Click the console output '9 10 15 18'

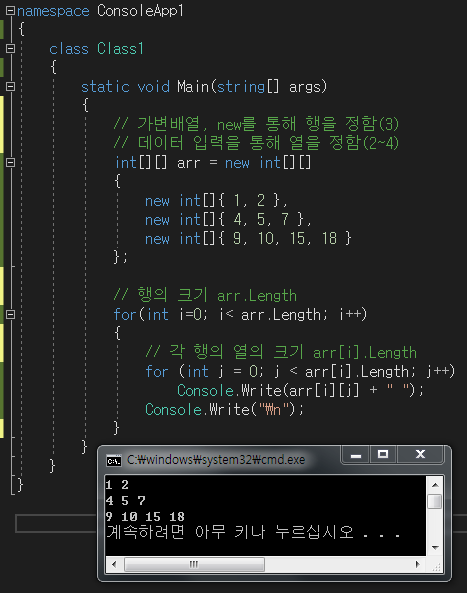[x=145, y=517]
